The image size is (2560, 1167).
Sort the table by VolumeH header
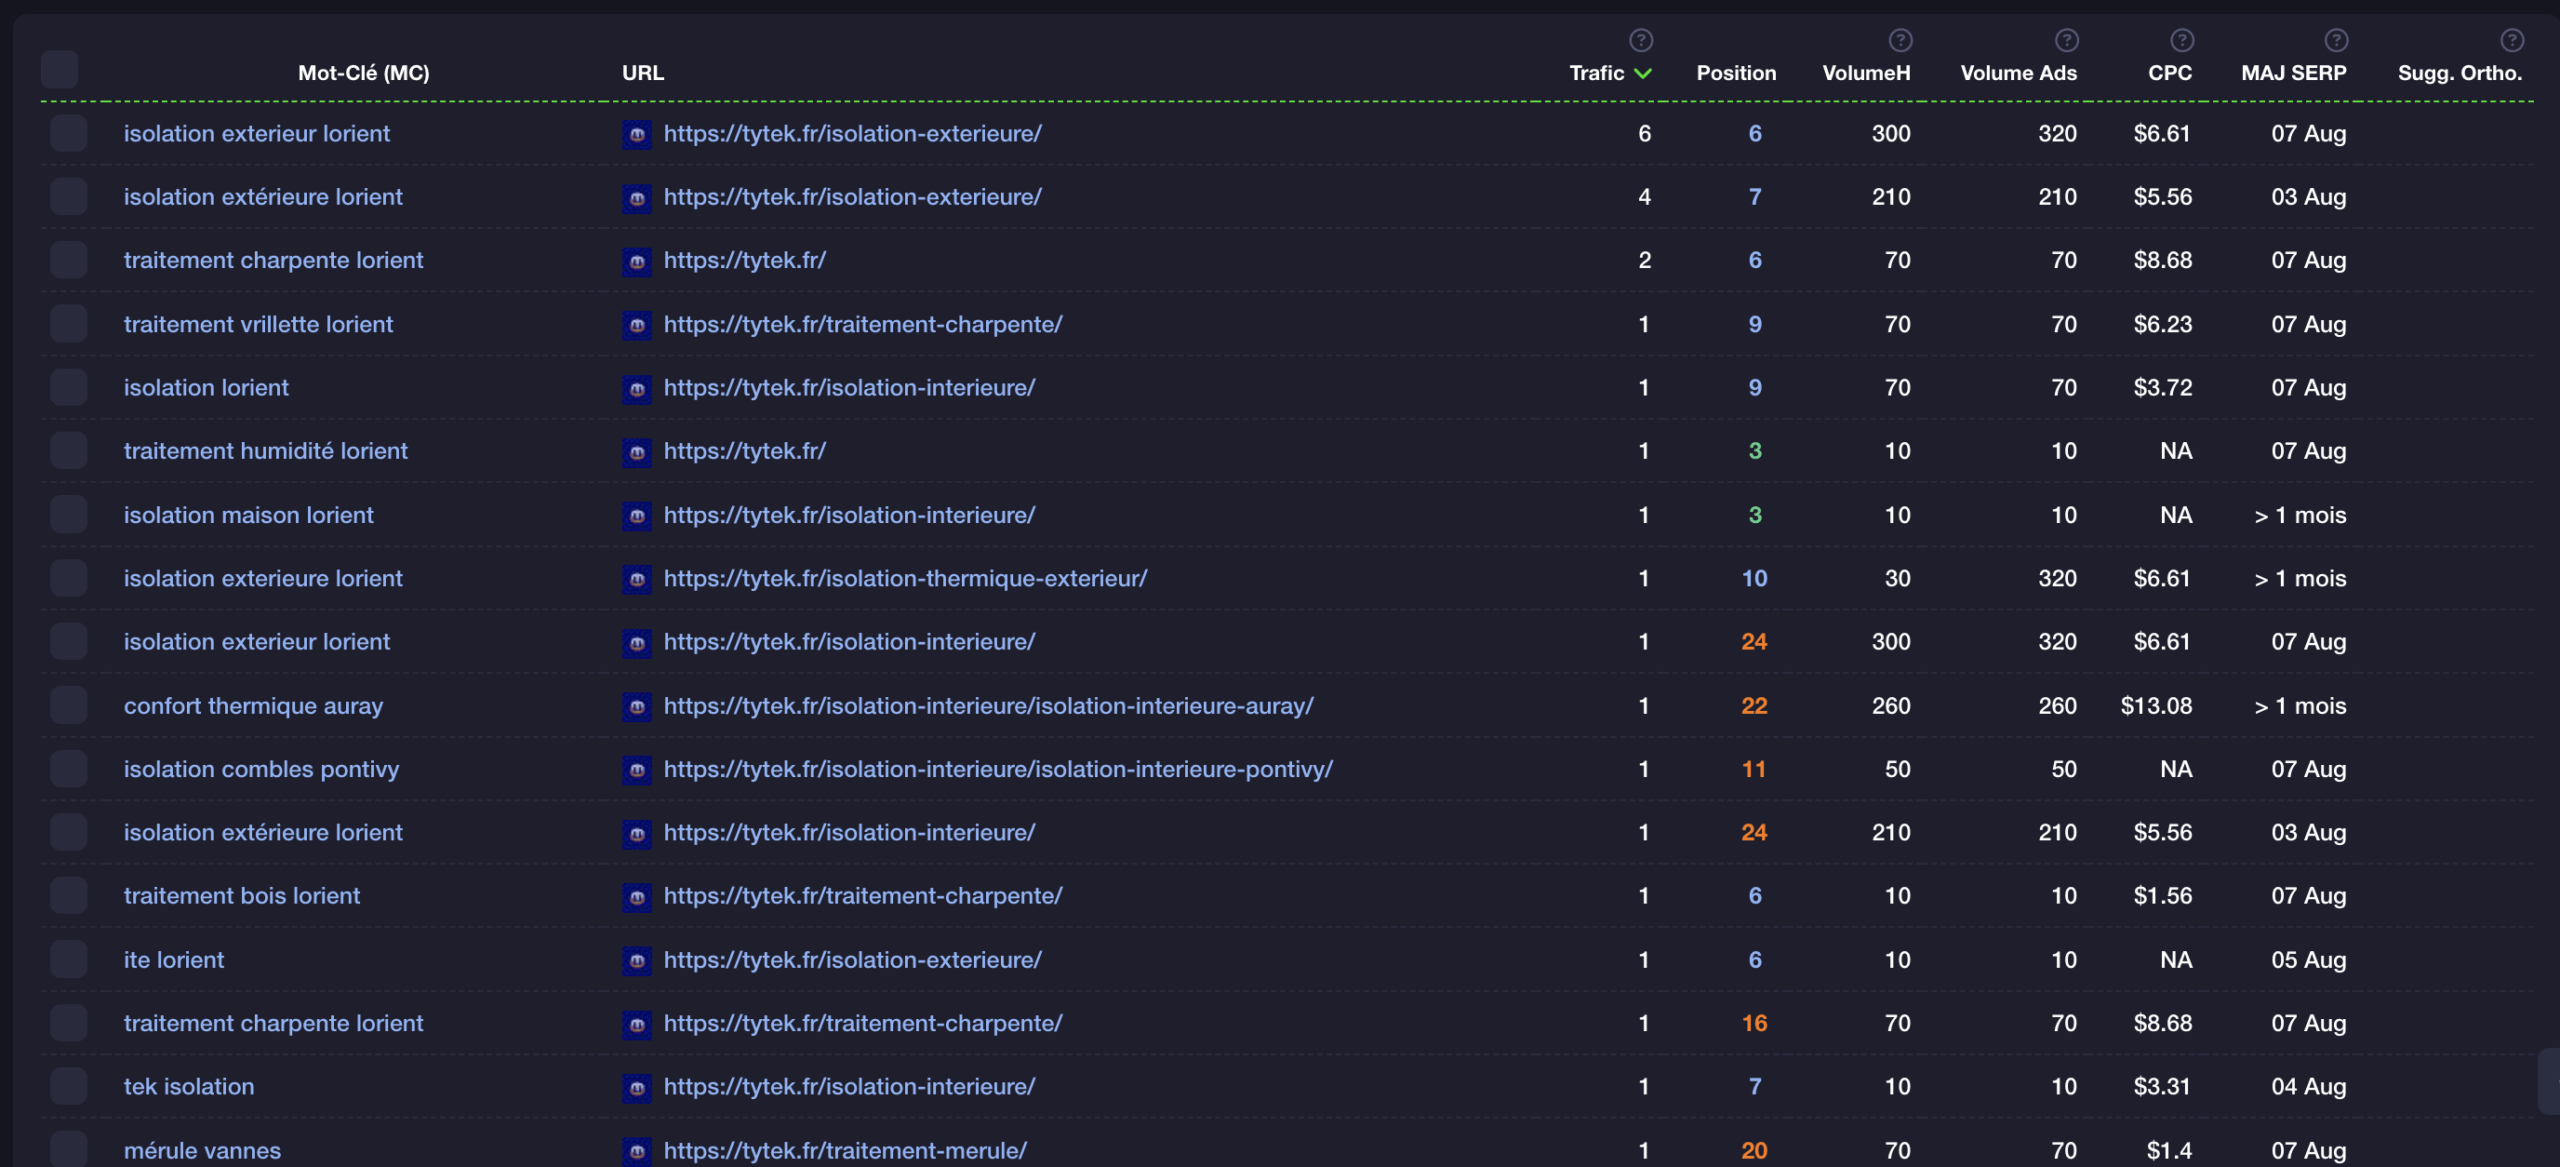point(1866,73)
